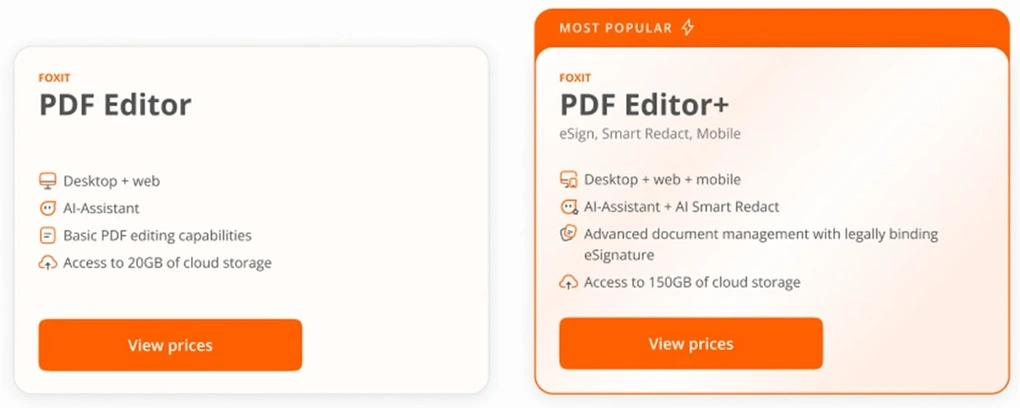The width and height of the screenshot is (1020, 408).
Task: Click the FOXIT label above PDF Editor+
Action: [x=575, y=77]
